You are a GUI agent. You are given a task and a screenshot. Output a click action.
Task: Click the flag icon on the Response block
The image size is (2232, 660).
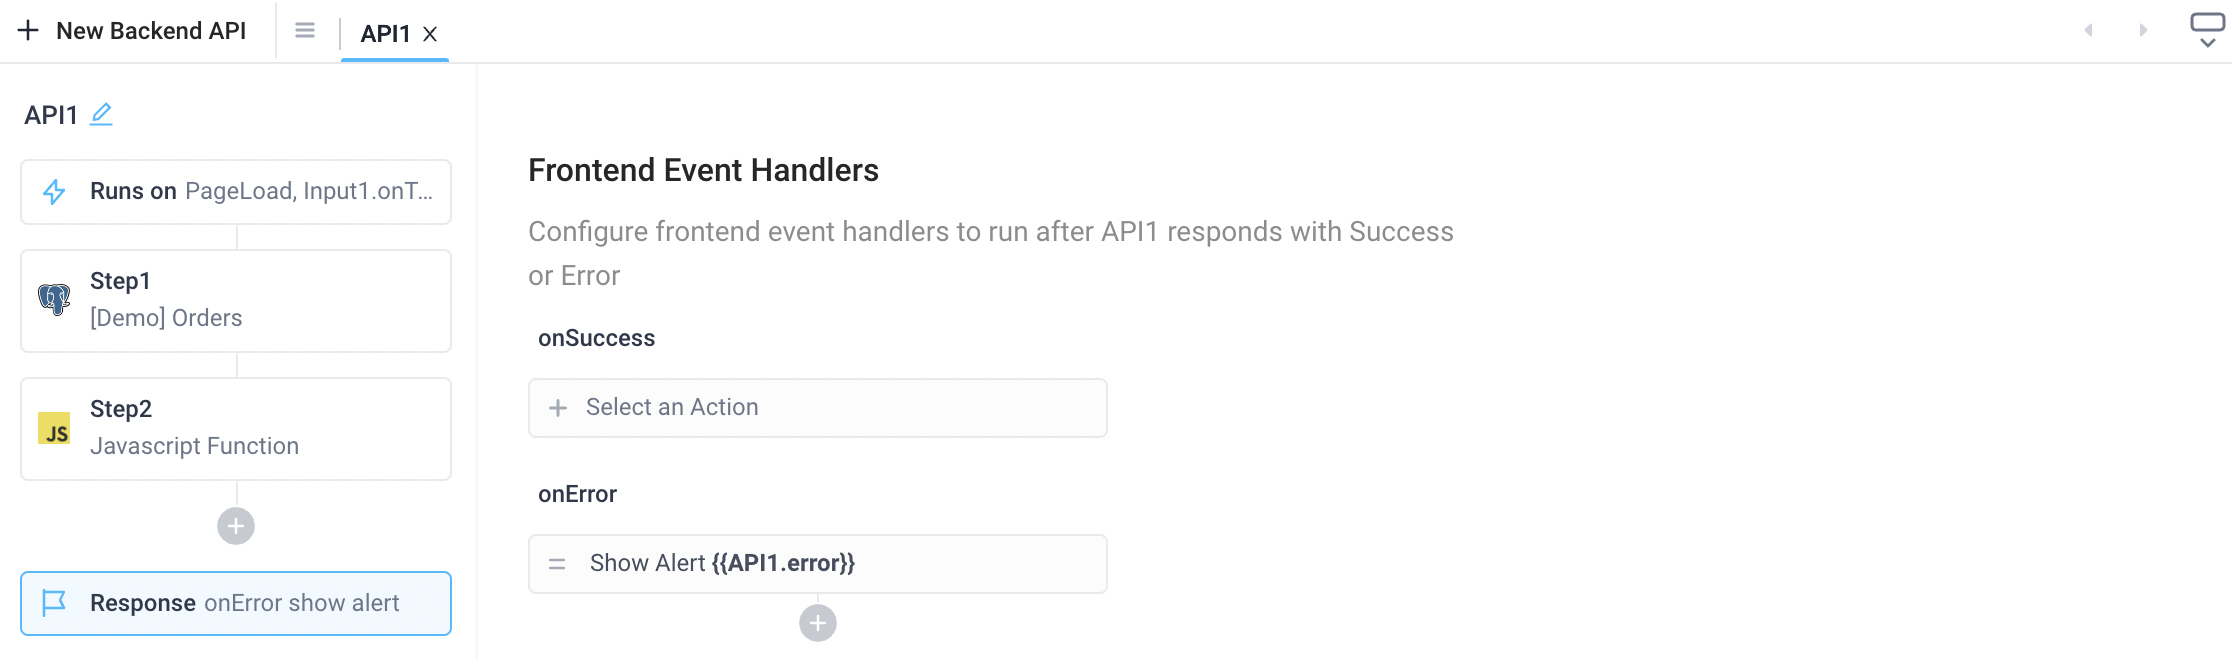click(x=54, y=602)
